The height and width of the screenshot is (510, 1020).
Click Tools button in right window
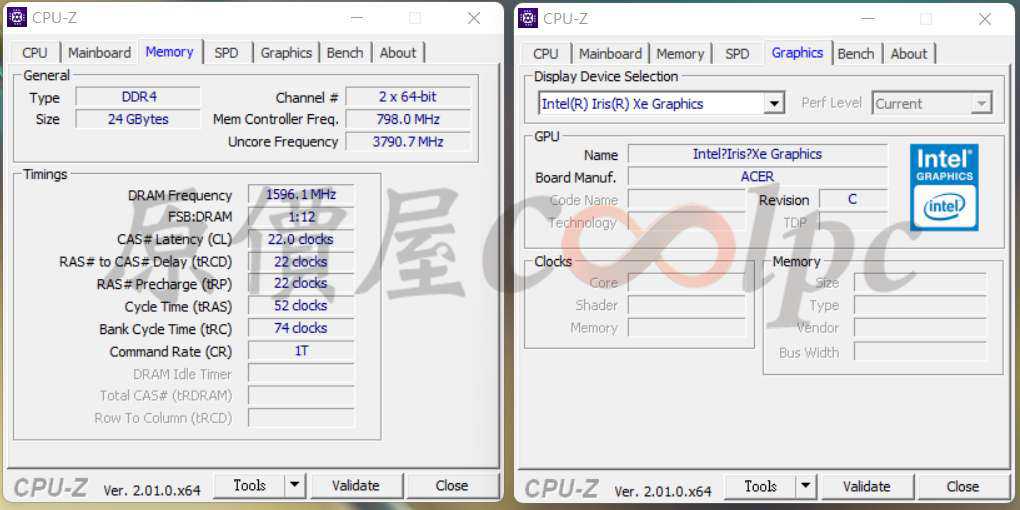point(760,486)
